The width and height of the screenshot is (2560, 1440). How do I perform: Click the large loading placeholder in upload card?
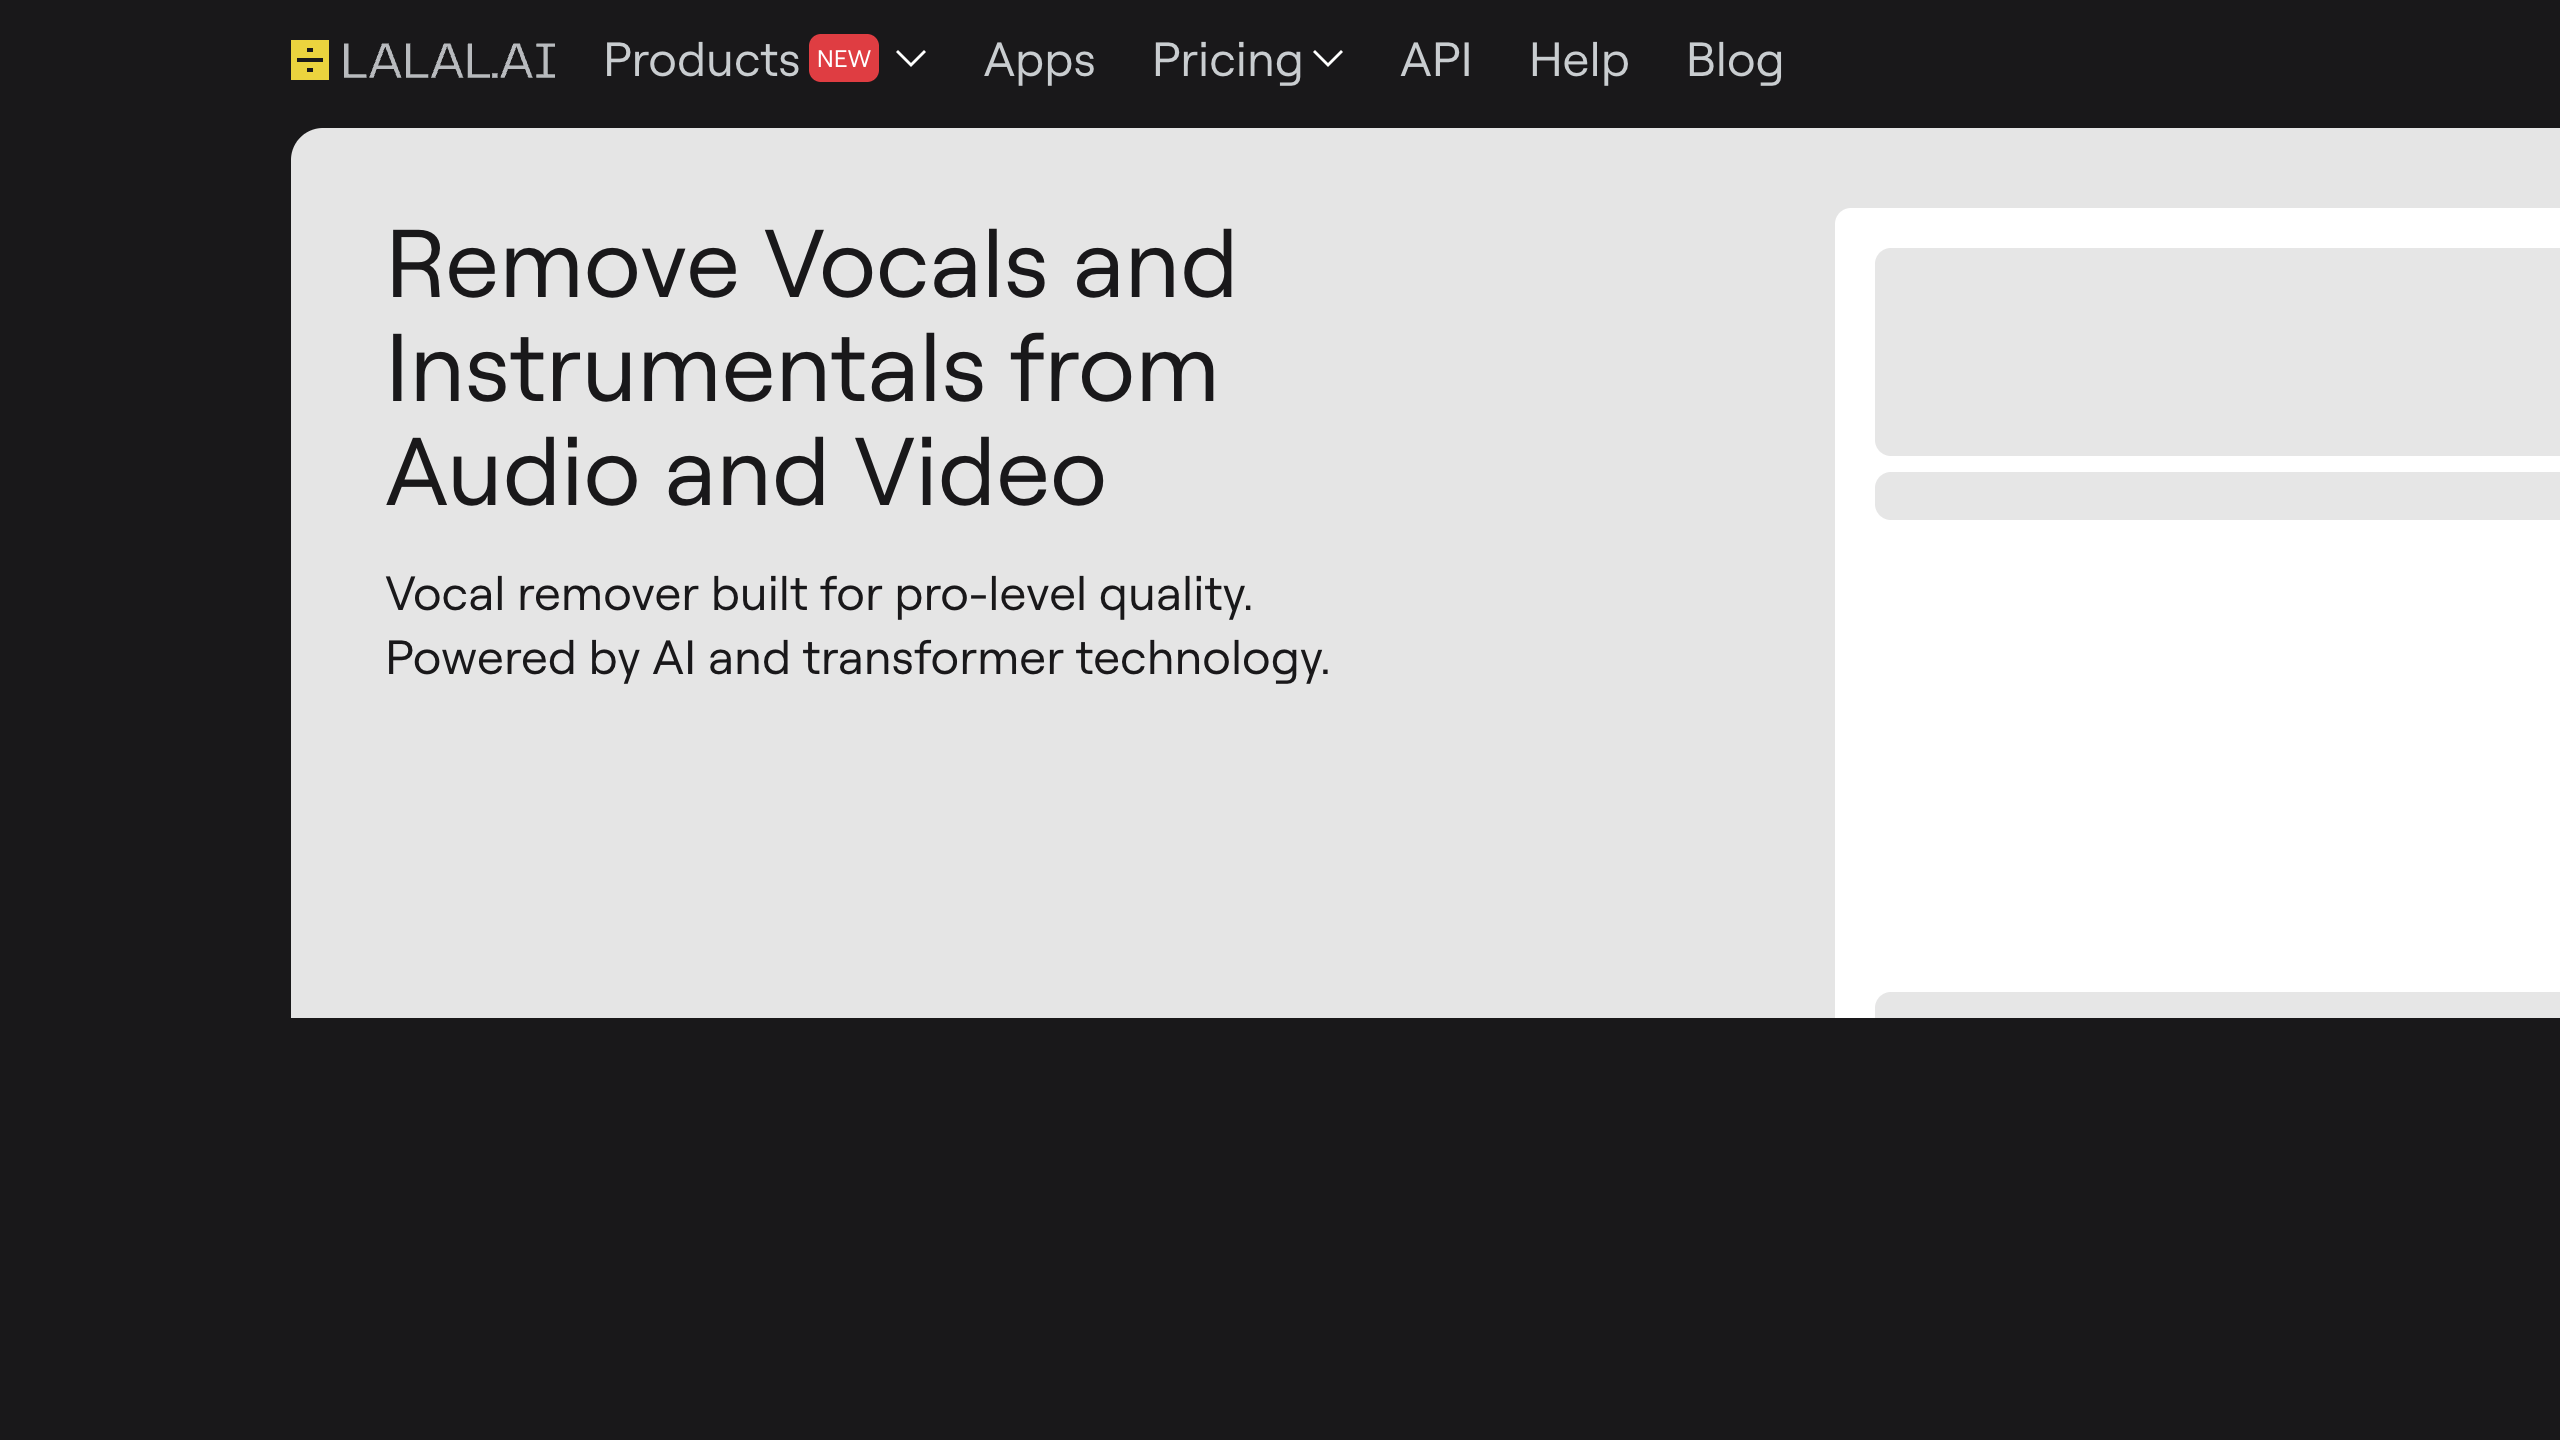click(x=2217, y=352)
